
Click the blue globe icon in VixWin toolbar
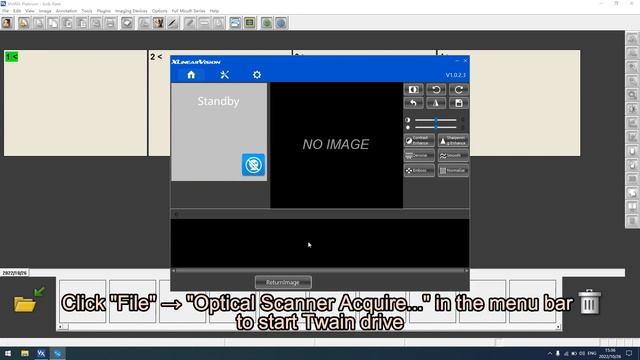pyautogui.click(x=281, y=23)
